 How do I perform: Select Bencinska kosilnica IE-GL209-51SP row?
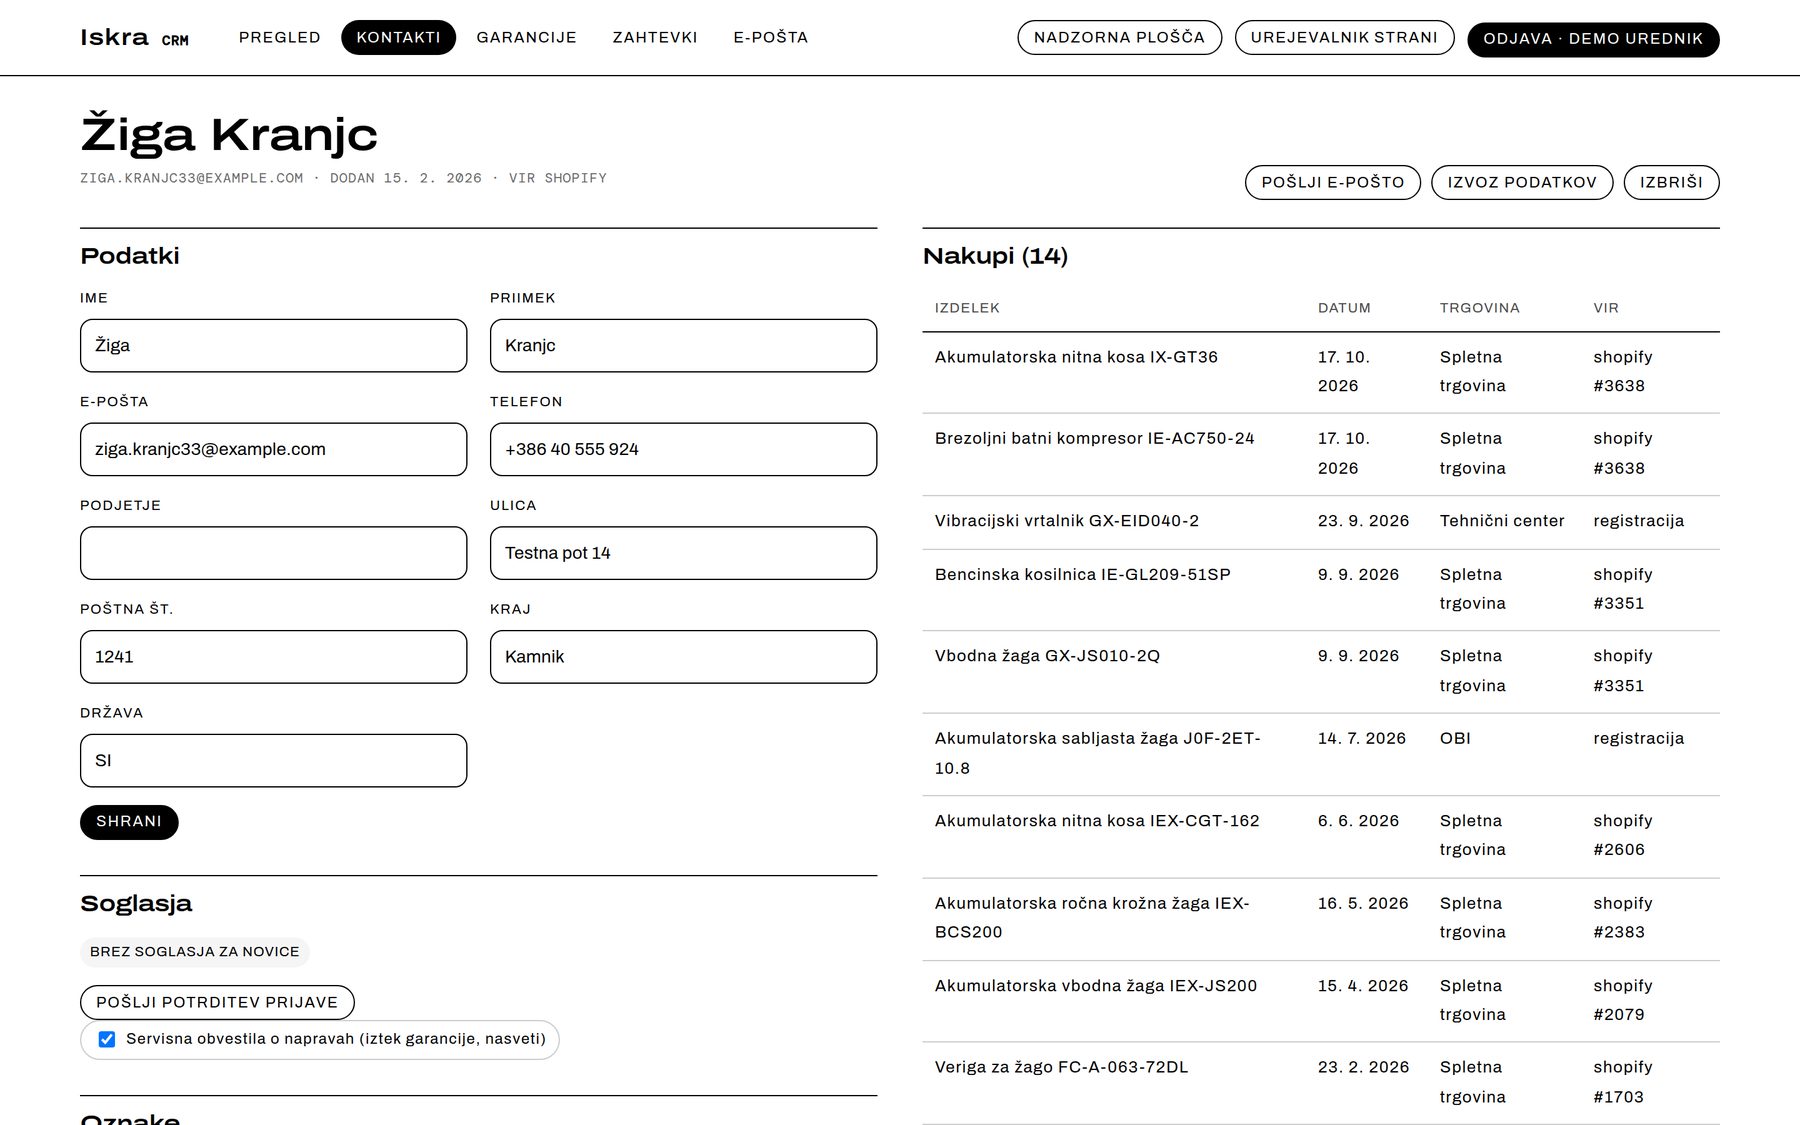point(1321,590)
